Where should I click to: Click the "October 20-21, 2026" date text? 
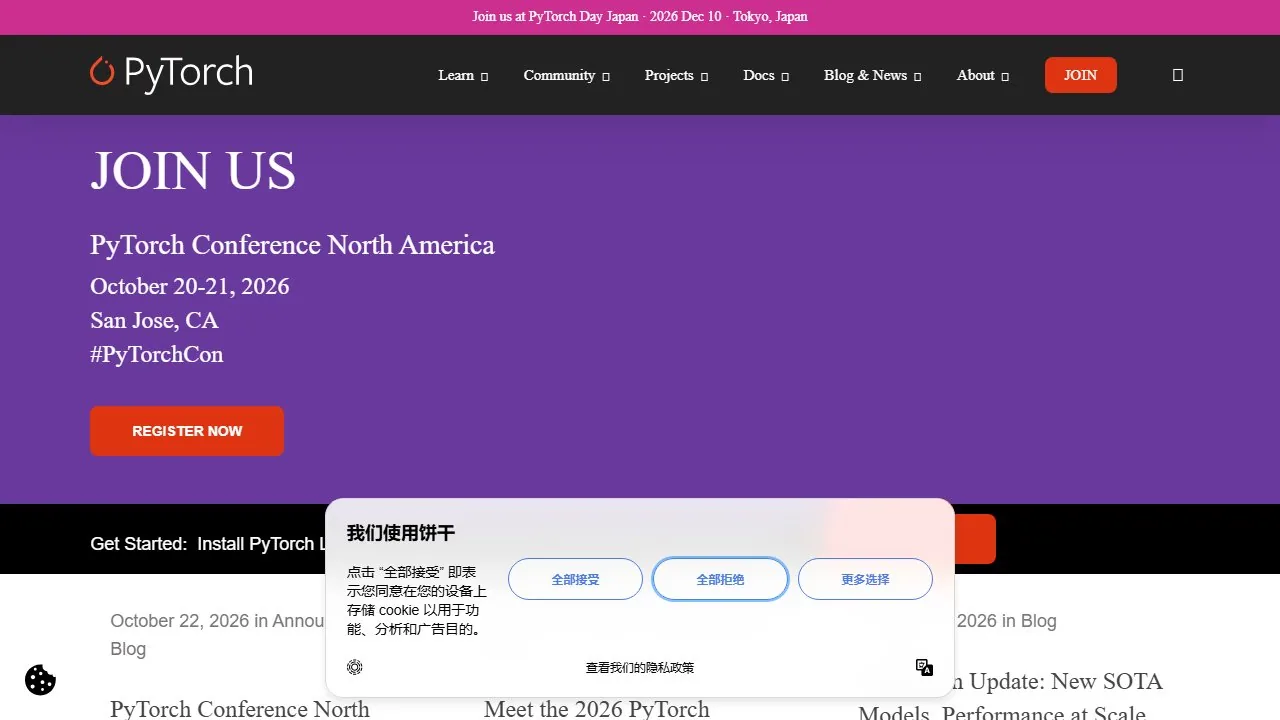[190, 286]
